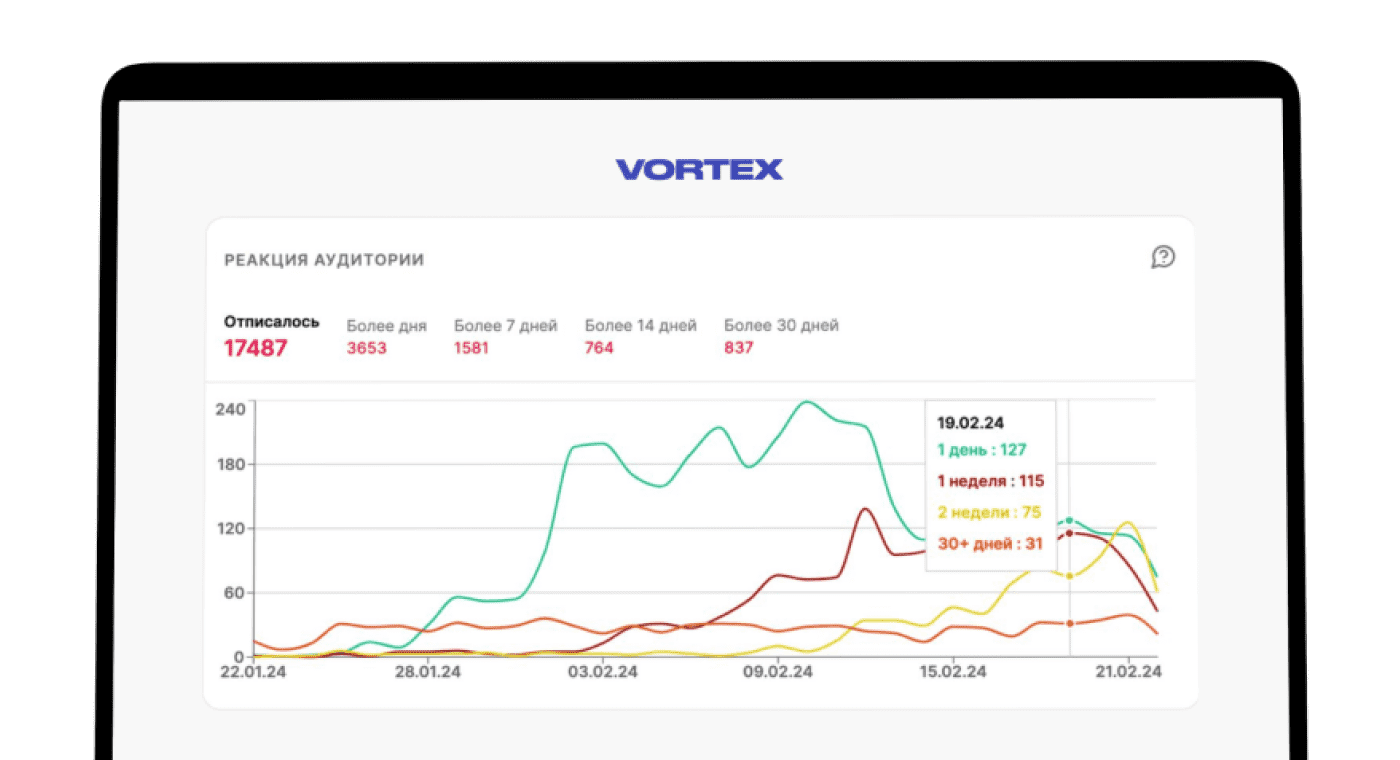Click tooltip date 19.02.24
Screen dimensions: 1400x760
click(x=970, y=423)
